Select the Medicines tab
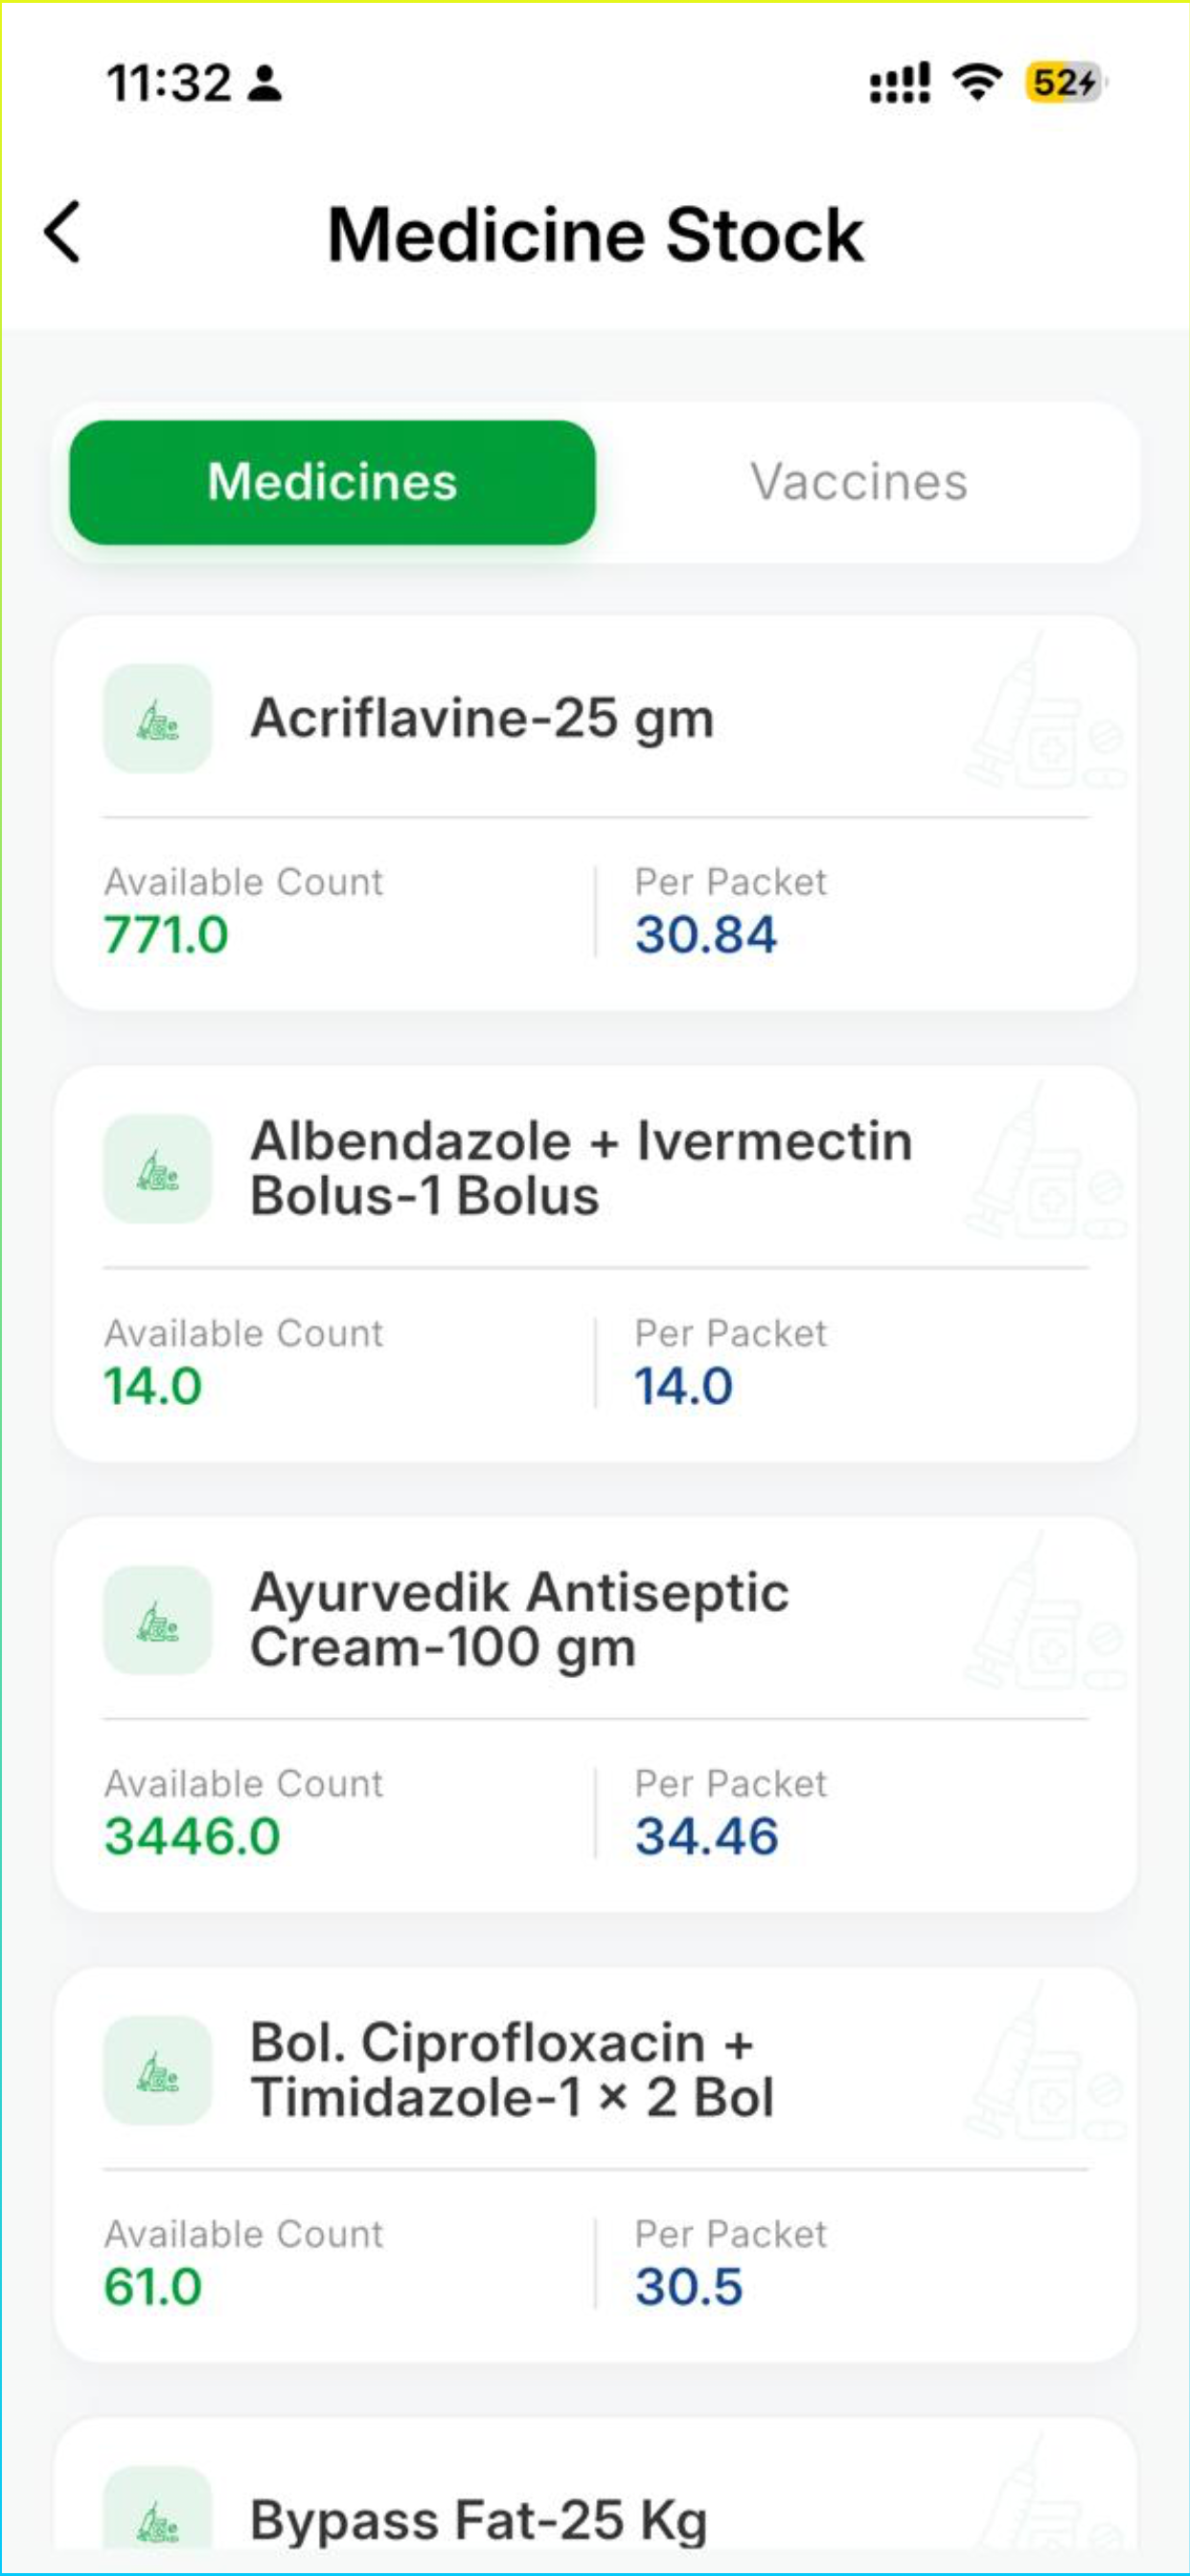 pos(332,482)
